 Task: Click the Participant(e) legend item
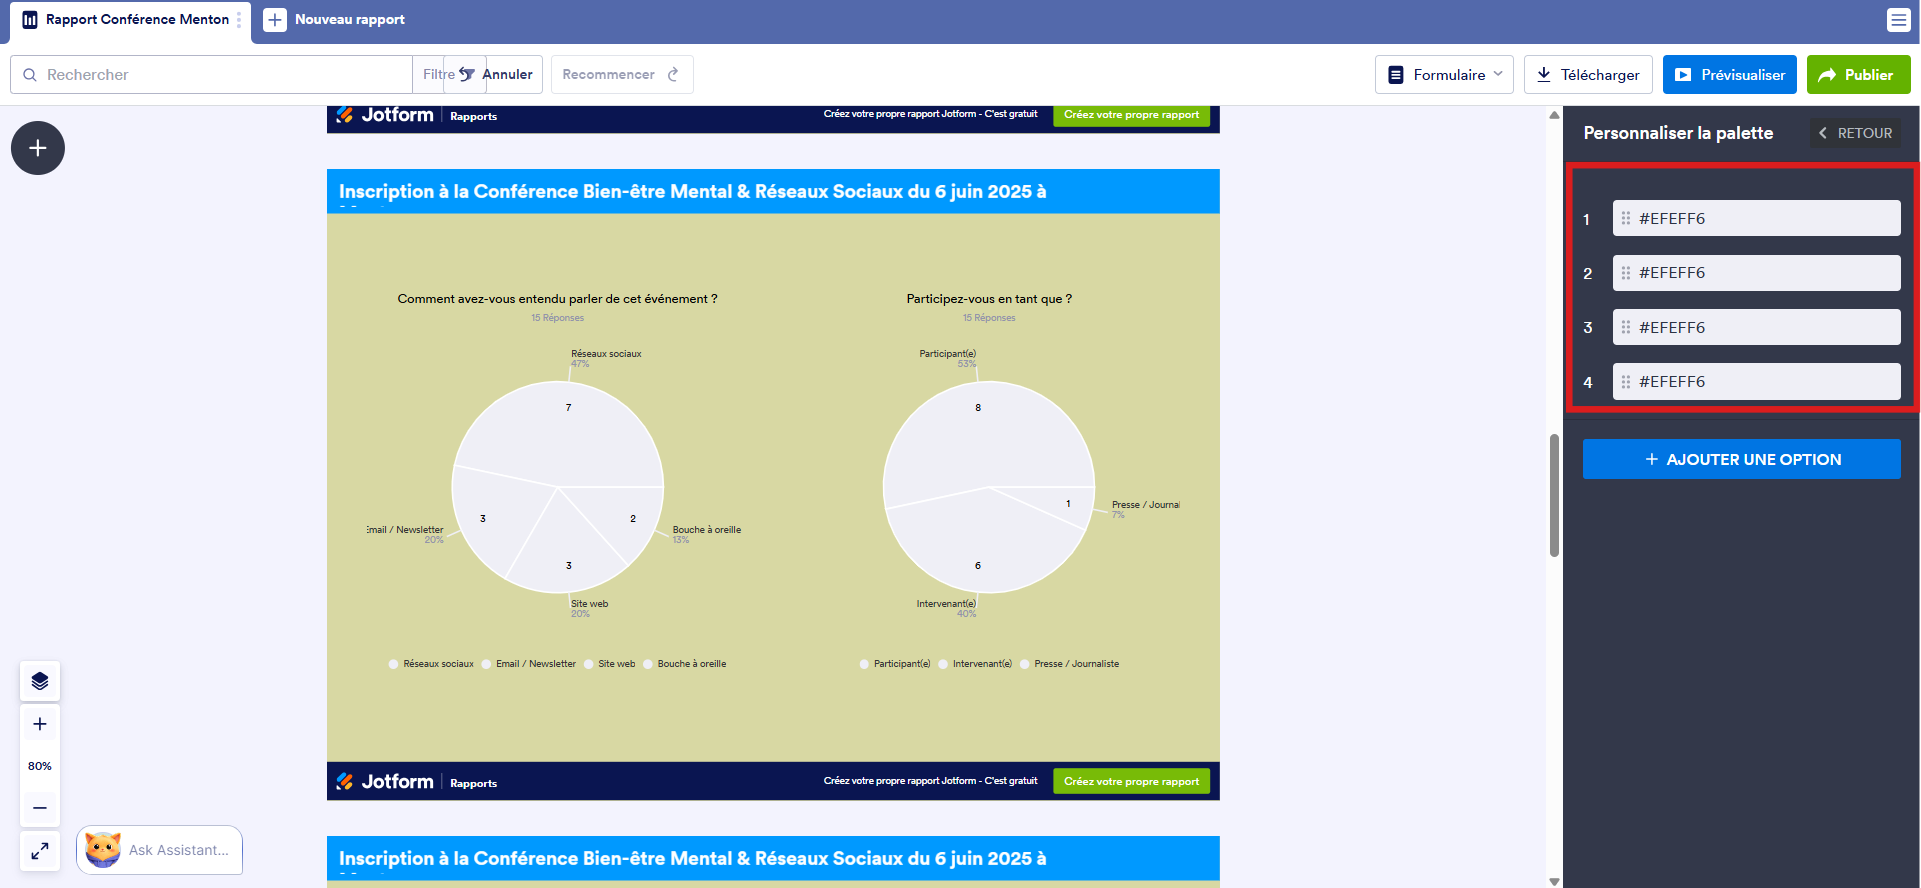click(895, 664)
